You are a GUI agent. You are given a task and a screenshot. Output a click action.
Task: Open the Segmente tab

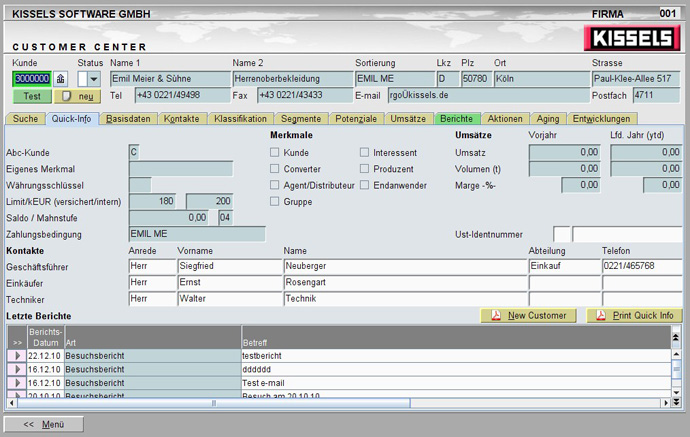tap(301, 119)
